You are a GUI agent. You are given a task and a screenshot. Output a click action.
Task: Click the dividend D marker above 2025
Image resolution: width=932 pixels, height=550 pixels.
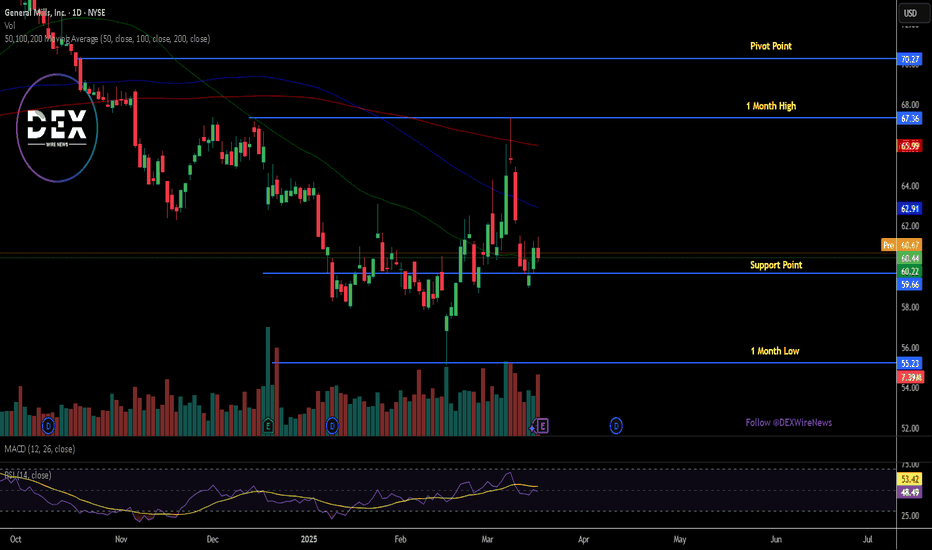click(x=332, y=426)
